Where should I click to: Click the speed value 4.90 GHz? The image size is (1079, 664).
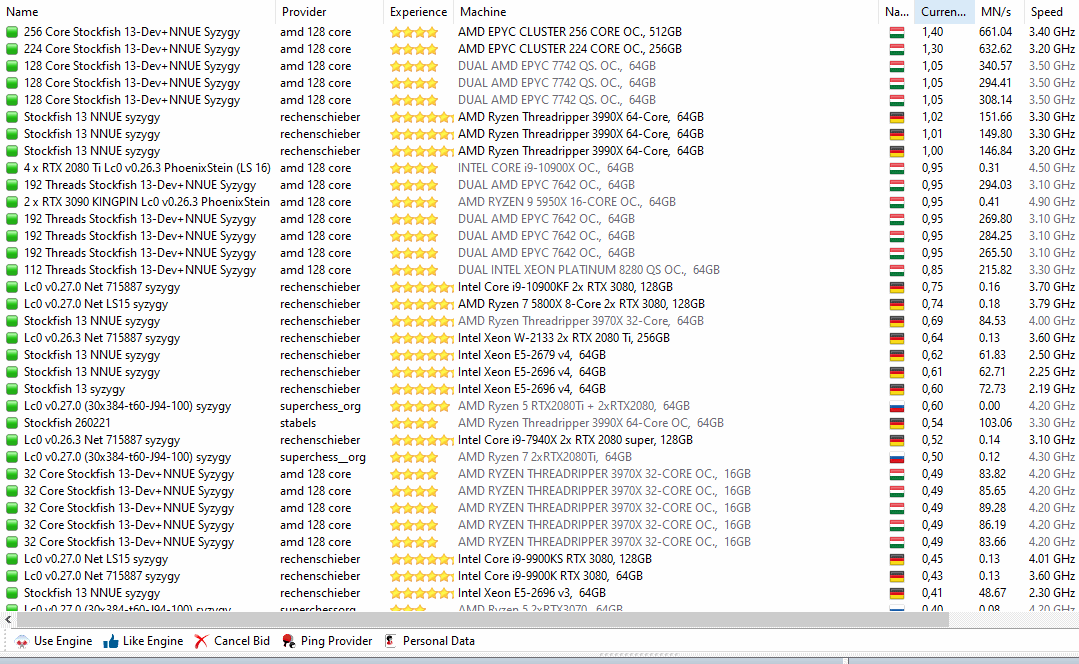[x=1052, y=202]
